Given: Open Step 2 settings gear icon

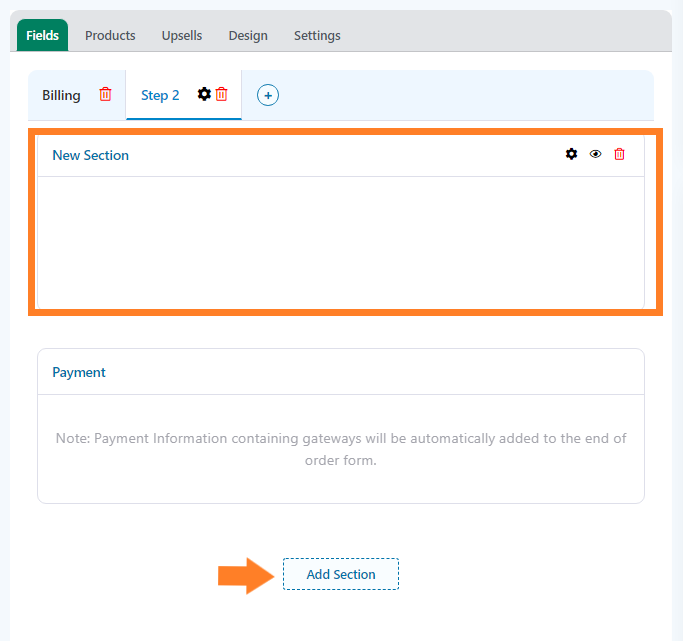Looking at the screenshot, I should click(x=204, y=94).
